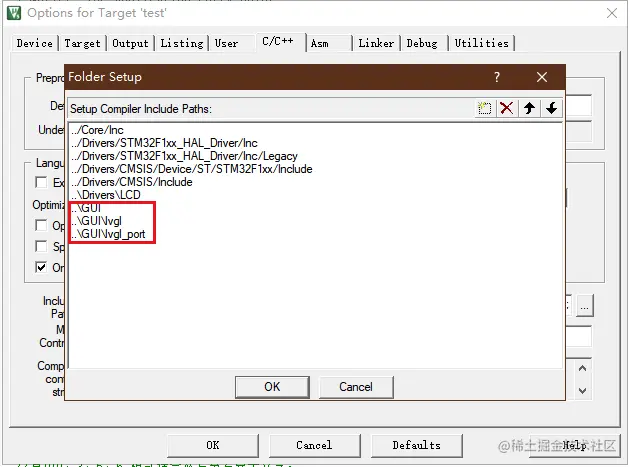Select the Inc/Legacy include path
The height and width of the screenshot is (467, 630).
click(x=184, y=156)
